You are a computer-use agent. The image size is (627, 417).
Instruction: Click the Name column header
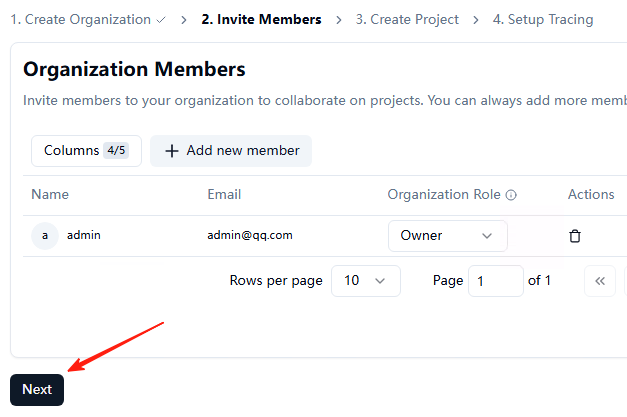tap(50, 195)
